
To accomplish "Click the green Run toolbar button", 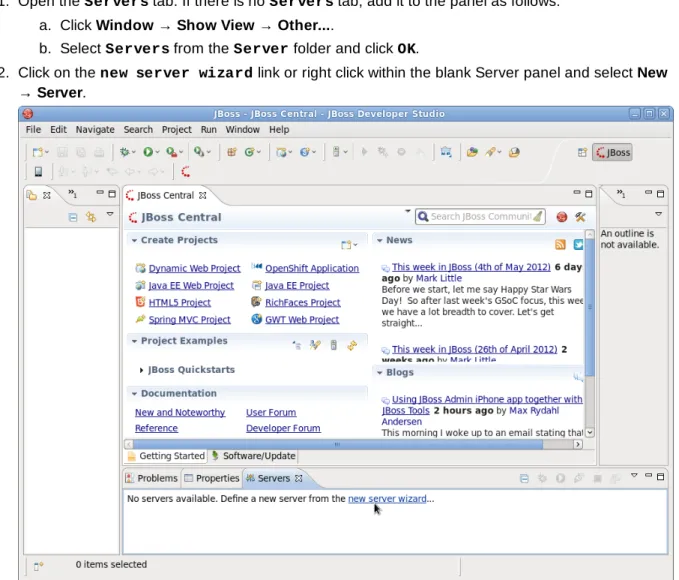I will click(x=148, y=152).
